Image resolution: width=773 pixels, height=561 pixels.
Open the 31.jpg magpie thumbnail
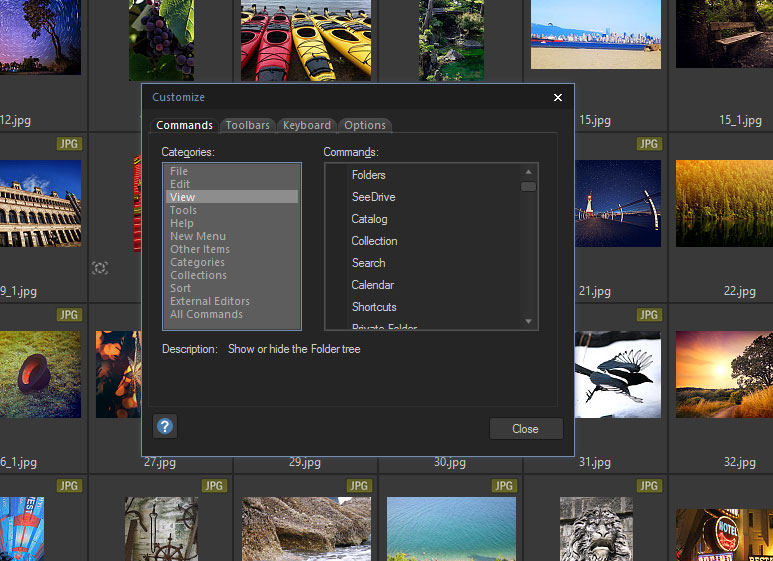(618, 374)
